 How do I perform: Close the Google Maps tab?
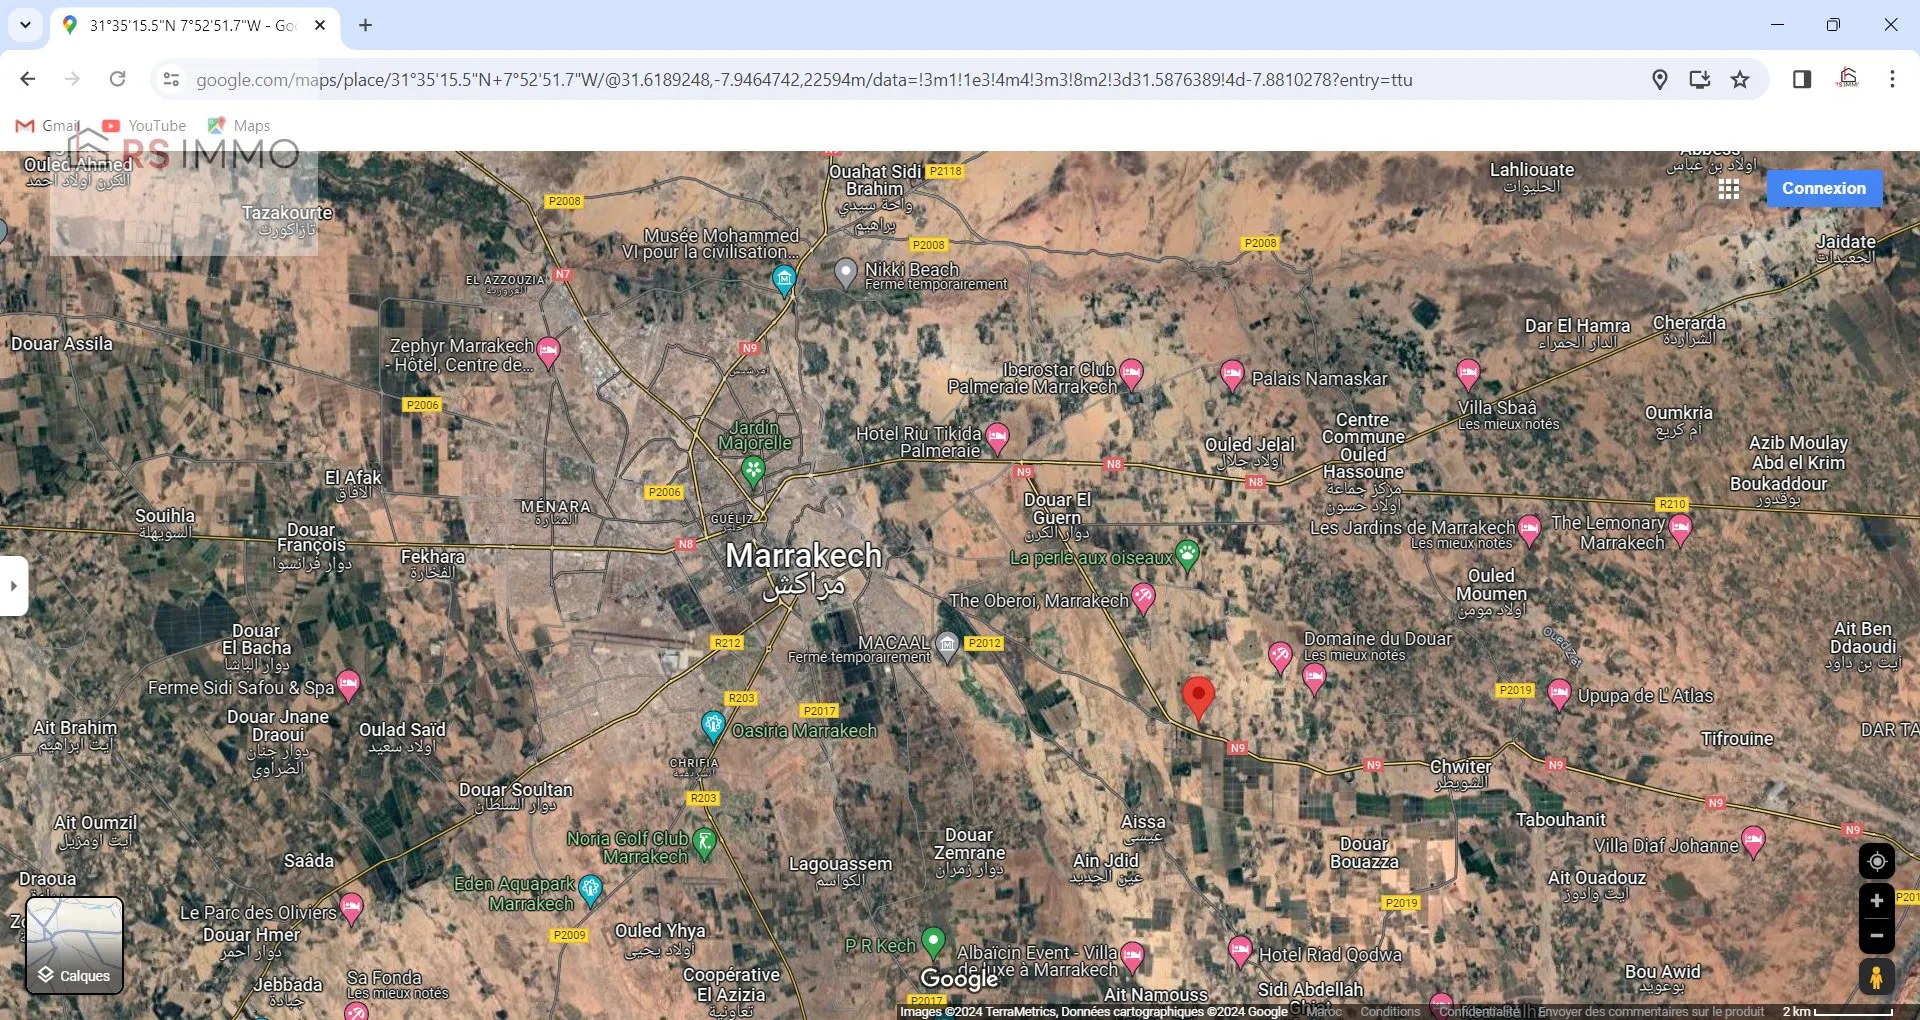(320, 25)
